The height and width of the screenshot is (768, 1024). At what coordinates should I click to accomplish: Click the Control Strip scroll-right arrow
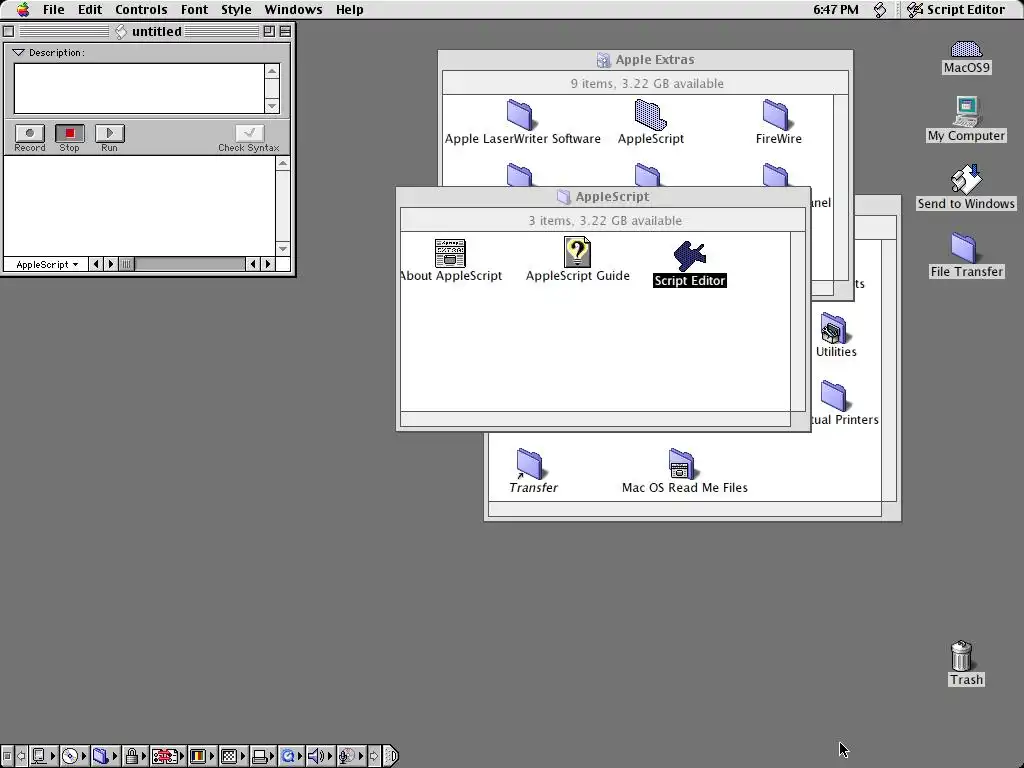[x=374, y=756]
